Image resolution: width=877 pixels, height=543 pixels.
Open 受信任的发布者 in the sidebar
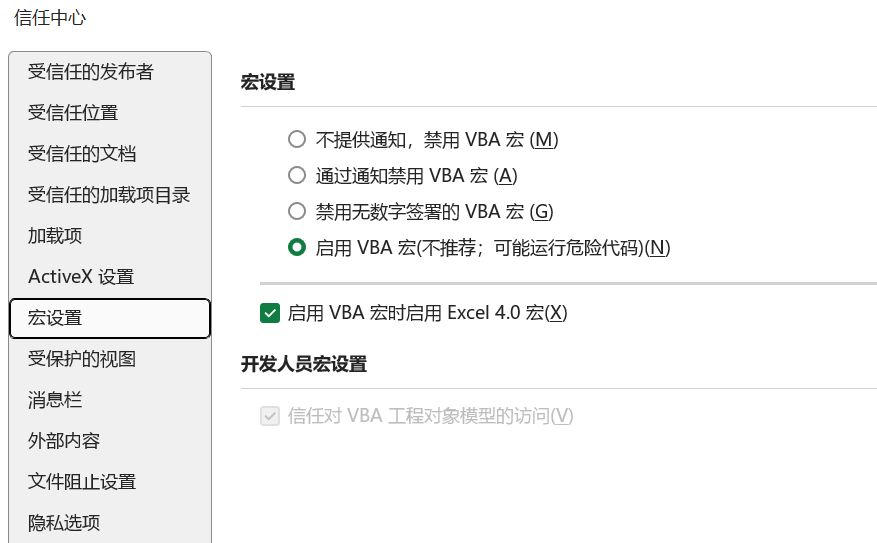tap(90, 72)
